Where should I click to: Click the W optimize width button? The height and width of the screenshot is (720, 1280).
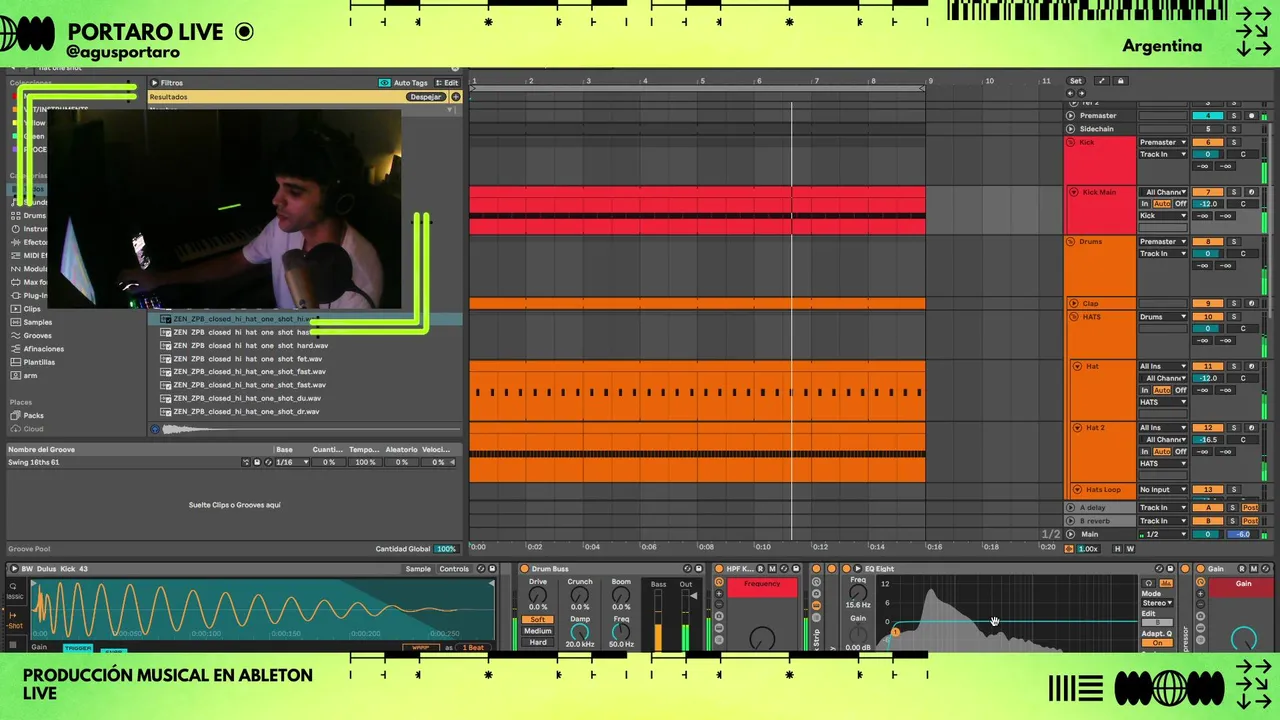[1131, 549]
